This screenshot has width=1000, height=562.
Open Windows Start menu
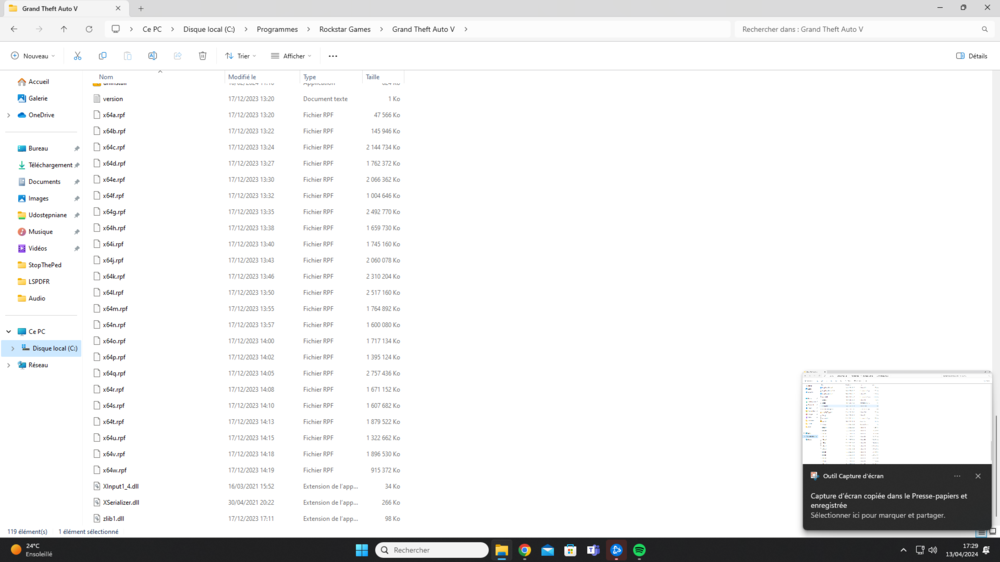(x=362, y=550)
